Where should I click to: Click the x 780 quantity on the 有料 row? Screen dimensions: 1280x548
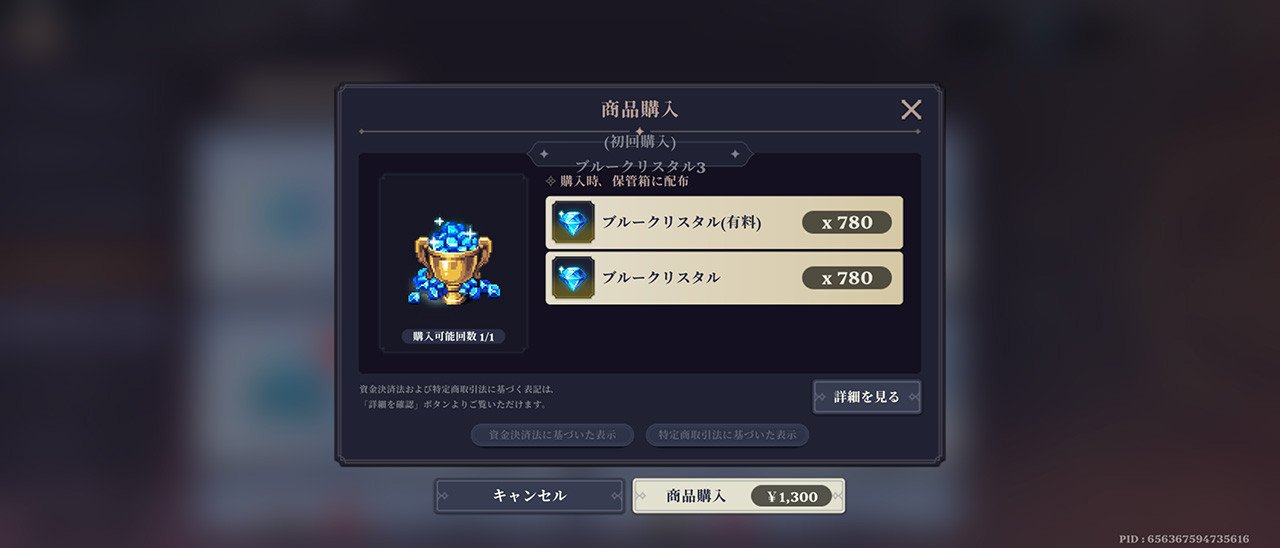847,222
